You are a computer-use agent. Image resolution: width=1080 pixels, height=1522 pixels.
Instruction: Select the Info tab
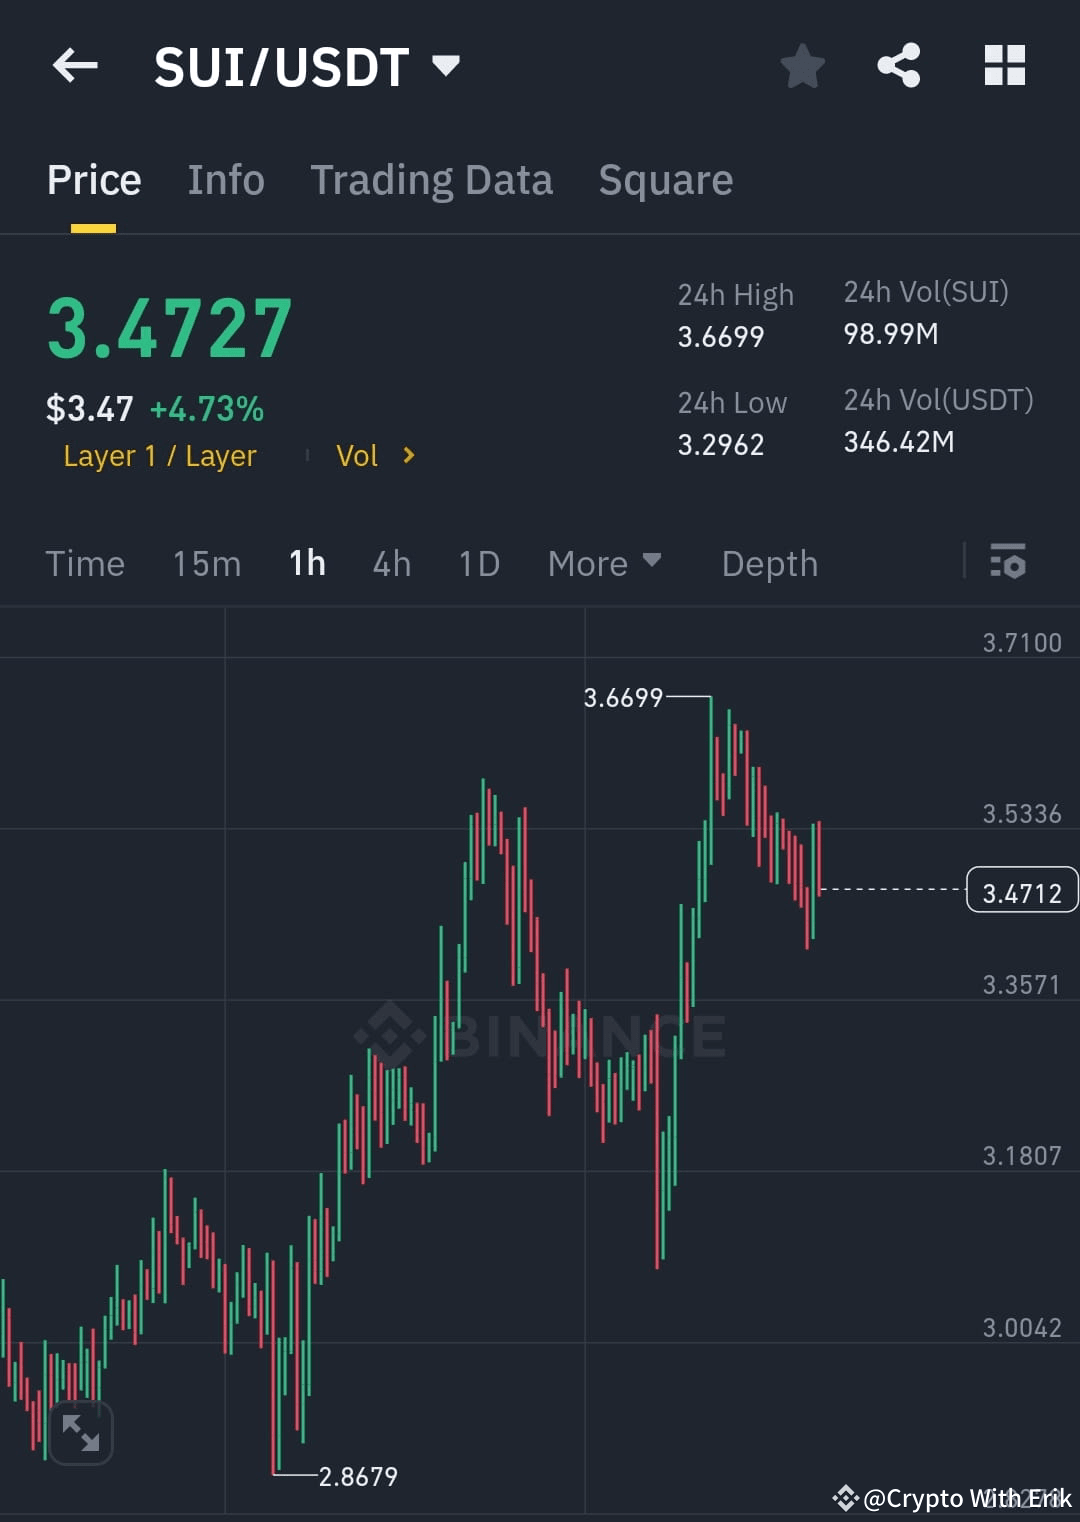click(x=225, y=180)
